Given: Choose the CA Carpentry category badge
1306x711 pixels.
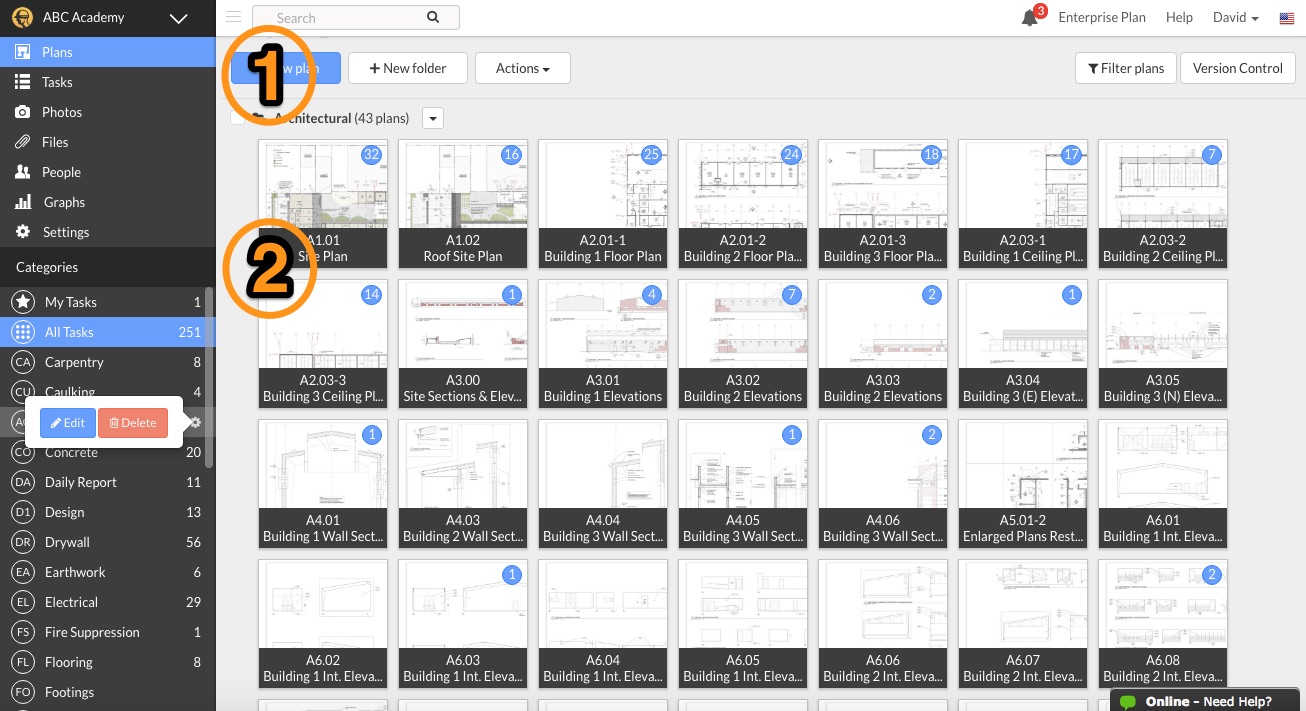Looking at the screenshot, I should (23, 362).
